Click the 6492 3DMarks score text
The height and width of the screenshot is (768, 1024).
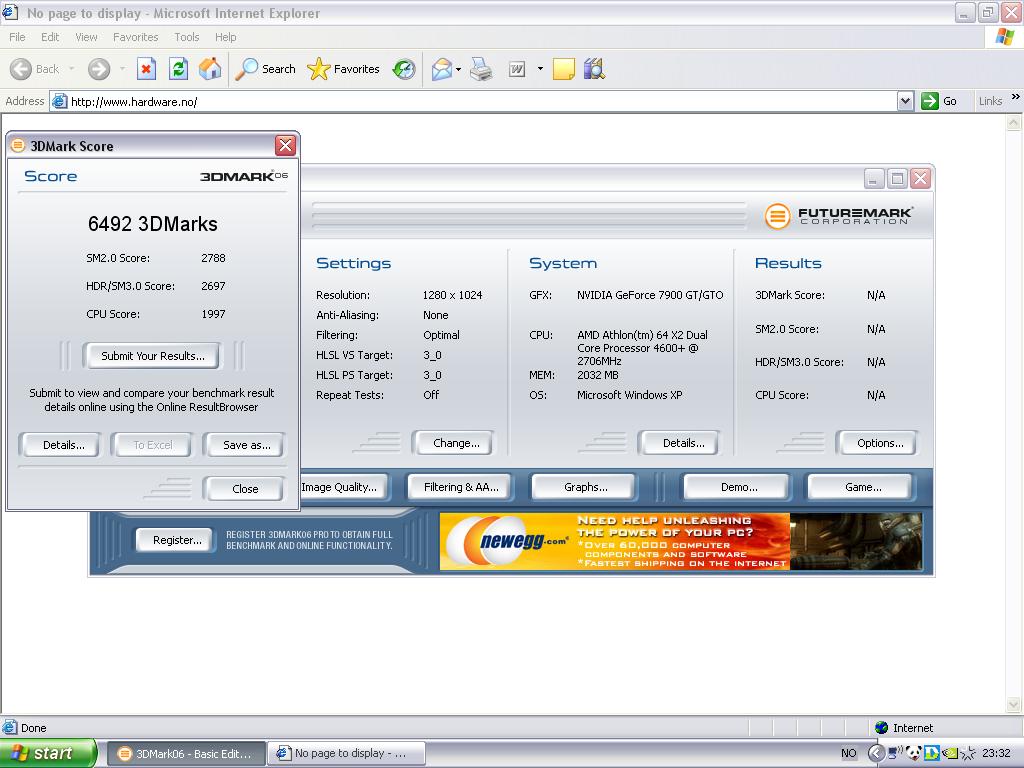(x=153, y=224)
